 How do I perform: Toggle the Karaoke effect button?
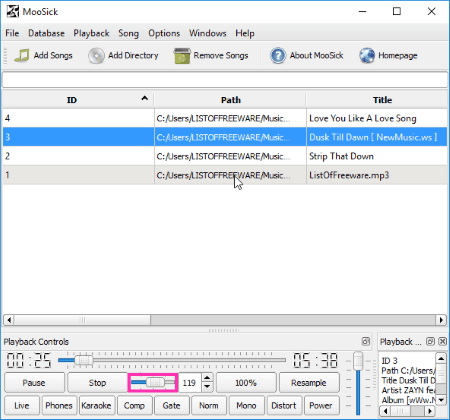(96, 405)
